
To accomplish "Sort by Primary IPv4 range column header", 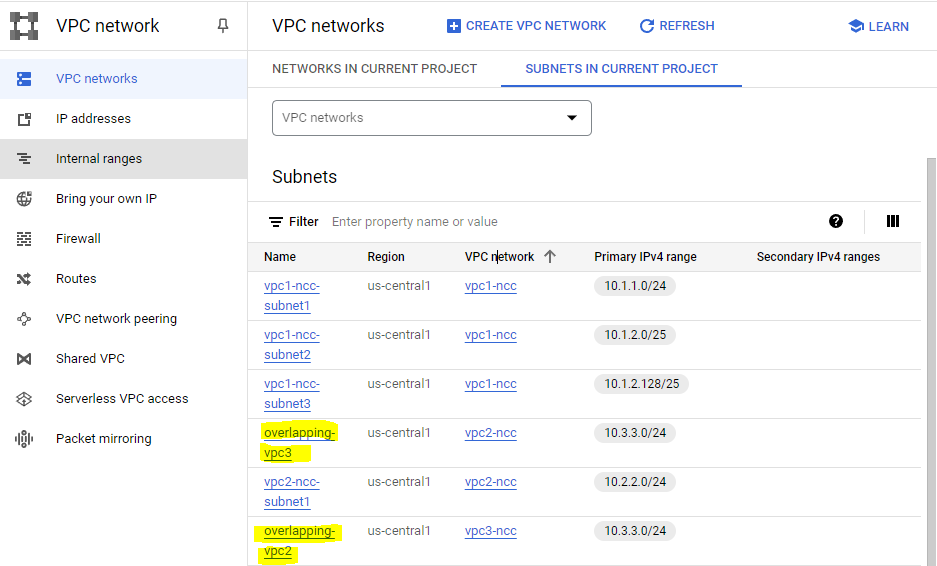I will click(645, 257).
